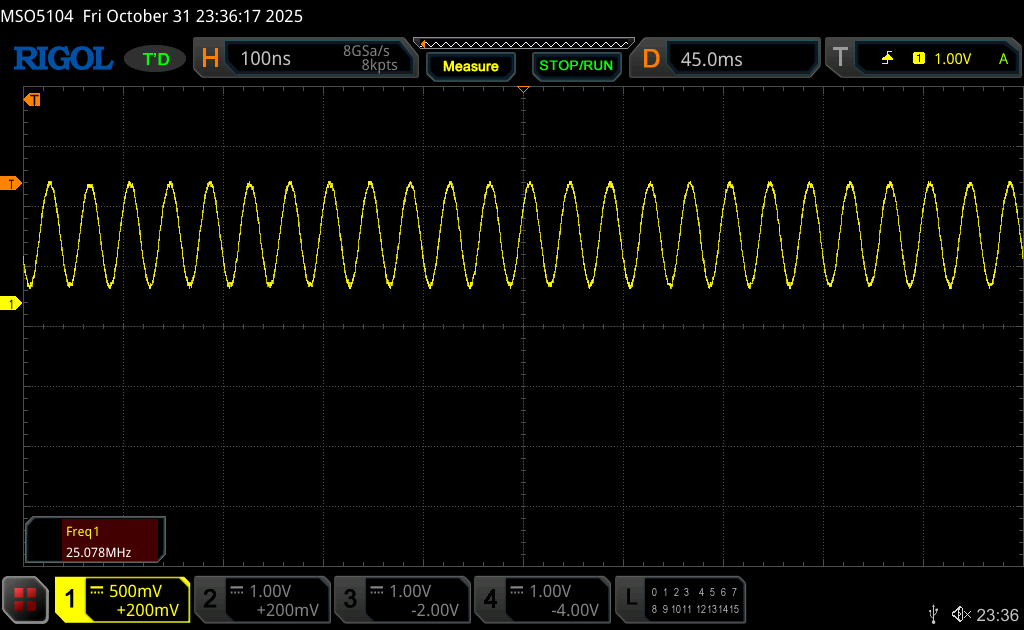Open the 45.0ms delay setting
This screenshot has height=630, width=1024.
711,59
